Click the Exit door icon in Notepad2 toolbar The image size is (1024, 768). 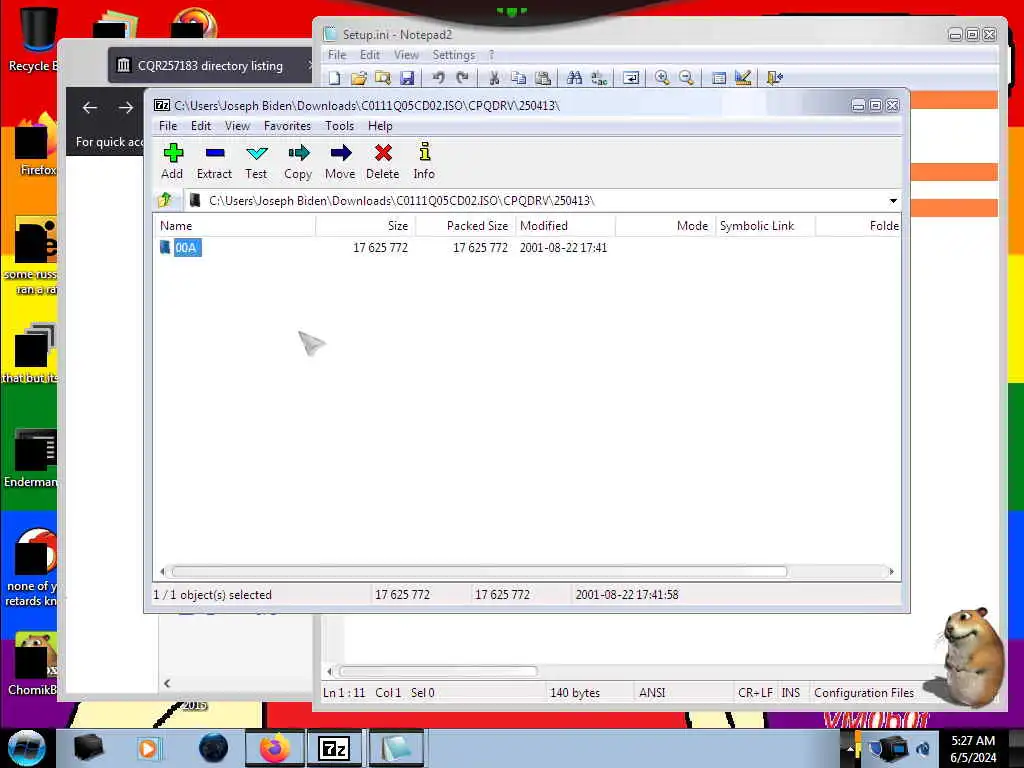click(x=775, y=78)
